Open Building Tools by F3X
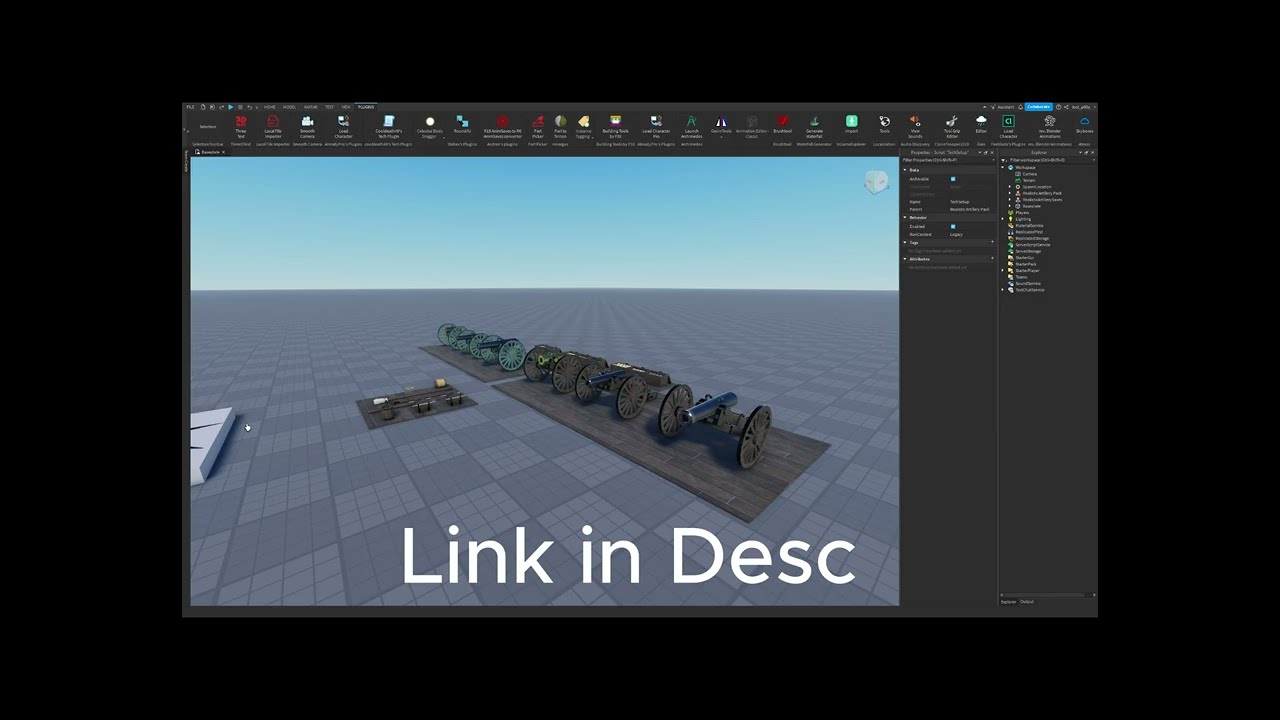 point(616,126)
